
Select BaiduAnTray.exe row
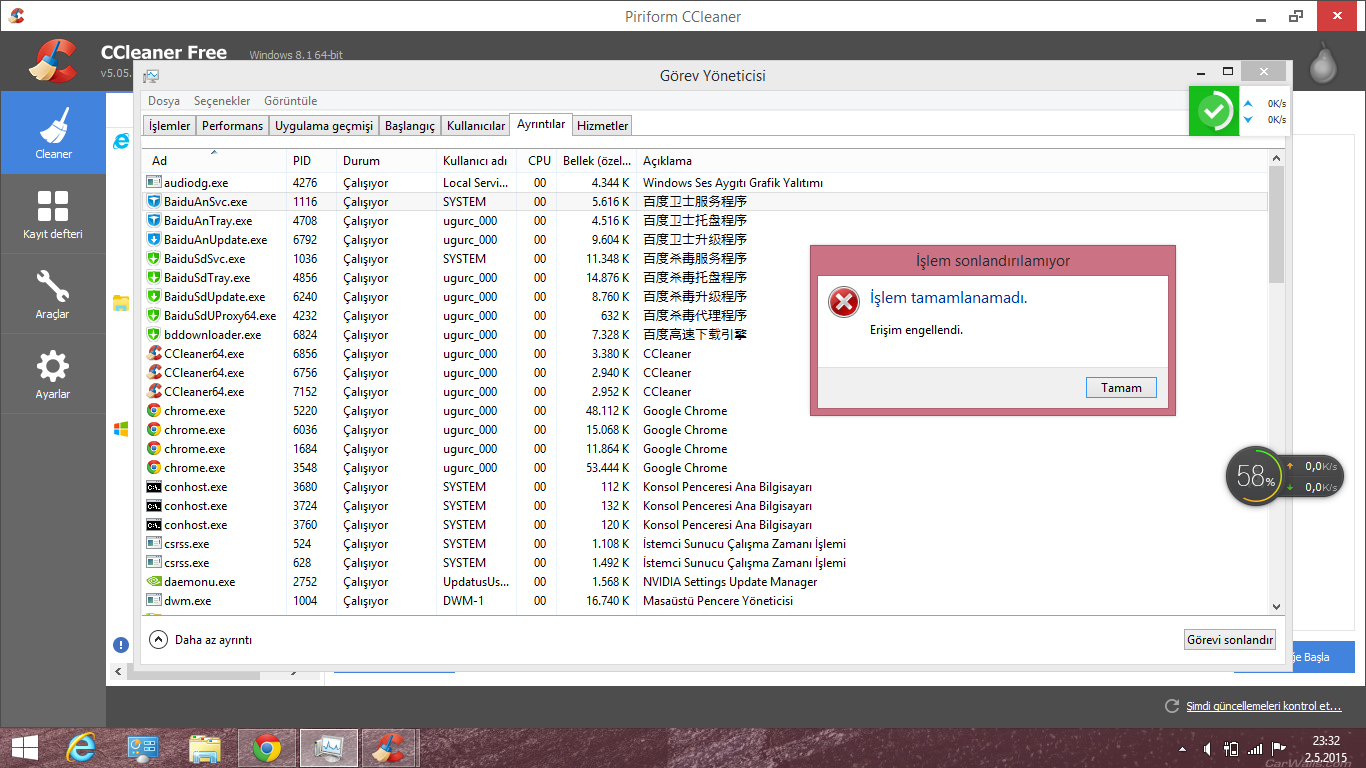pos(705,221)
